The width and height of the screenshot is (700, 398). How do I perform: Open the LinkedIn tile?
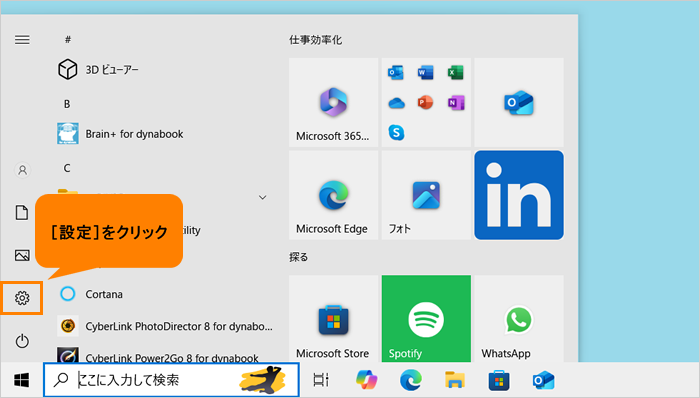519,195
